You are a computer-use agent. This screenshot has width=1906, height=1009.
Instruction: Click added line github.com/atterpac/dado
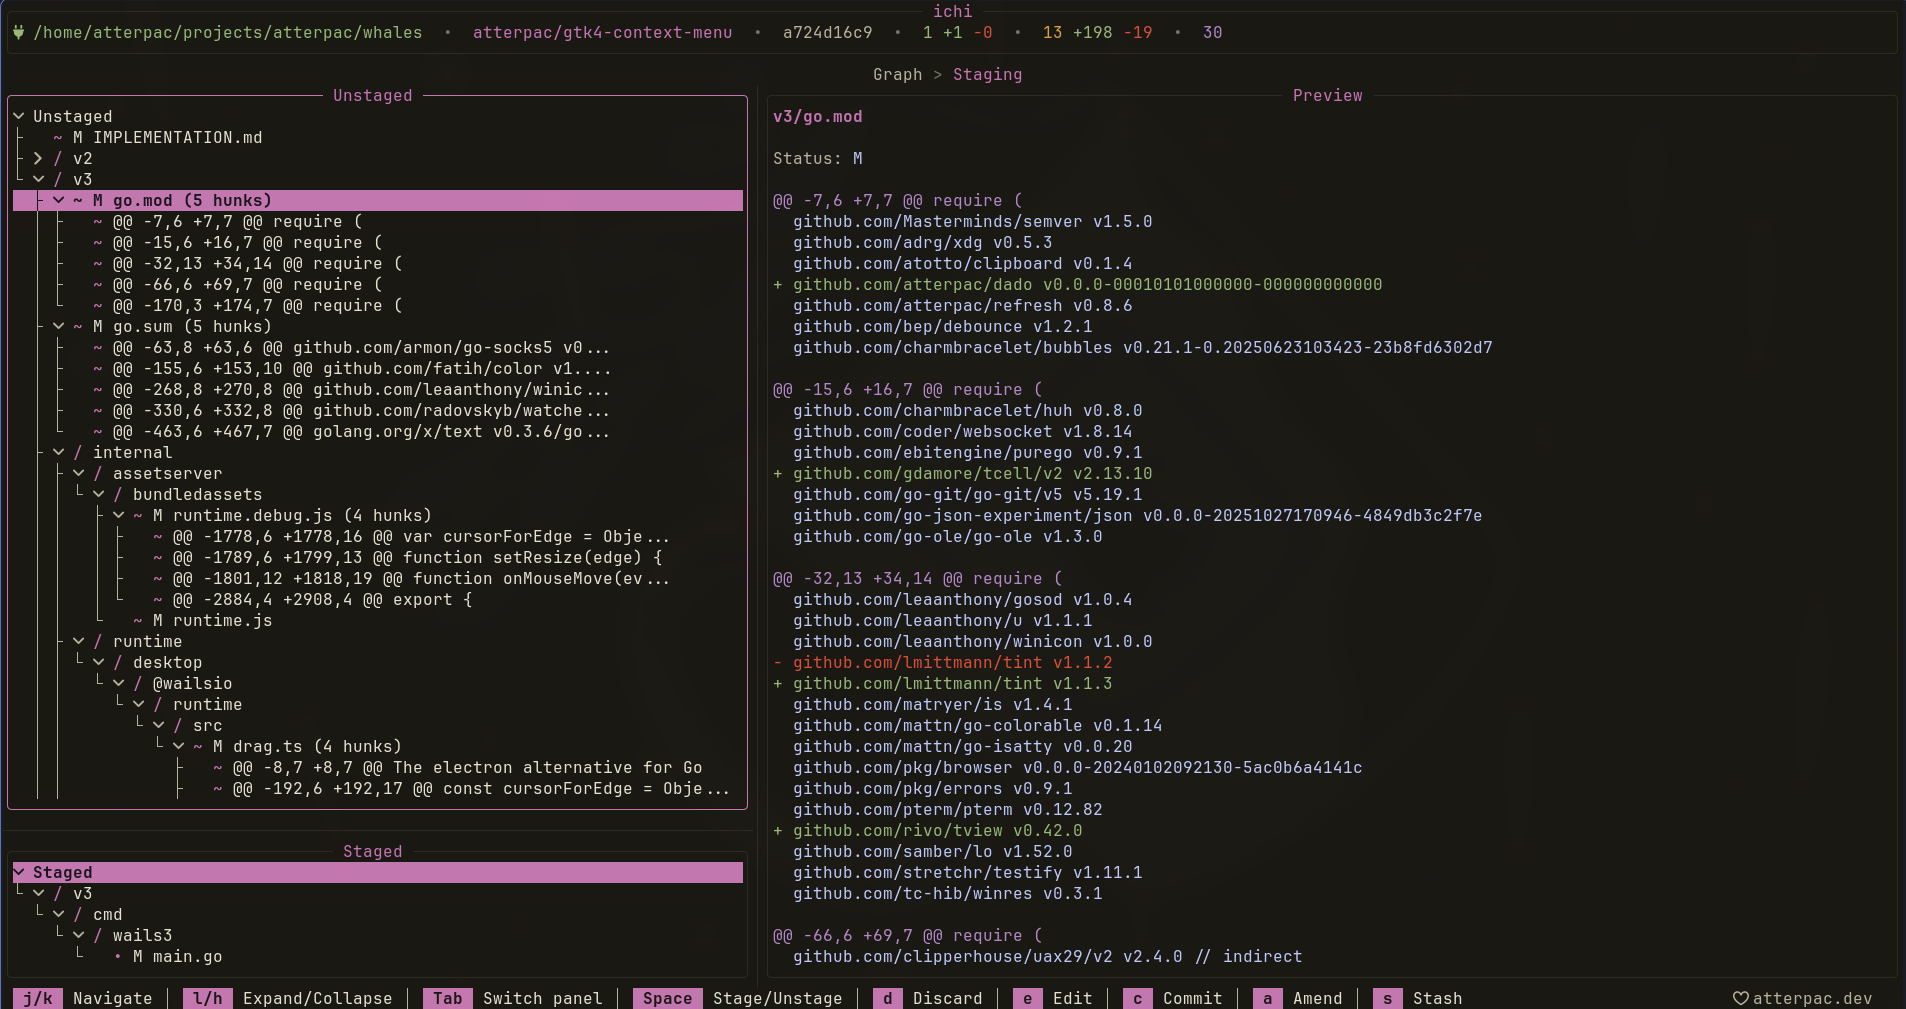tap(1077, 284)
